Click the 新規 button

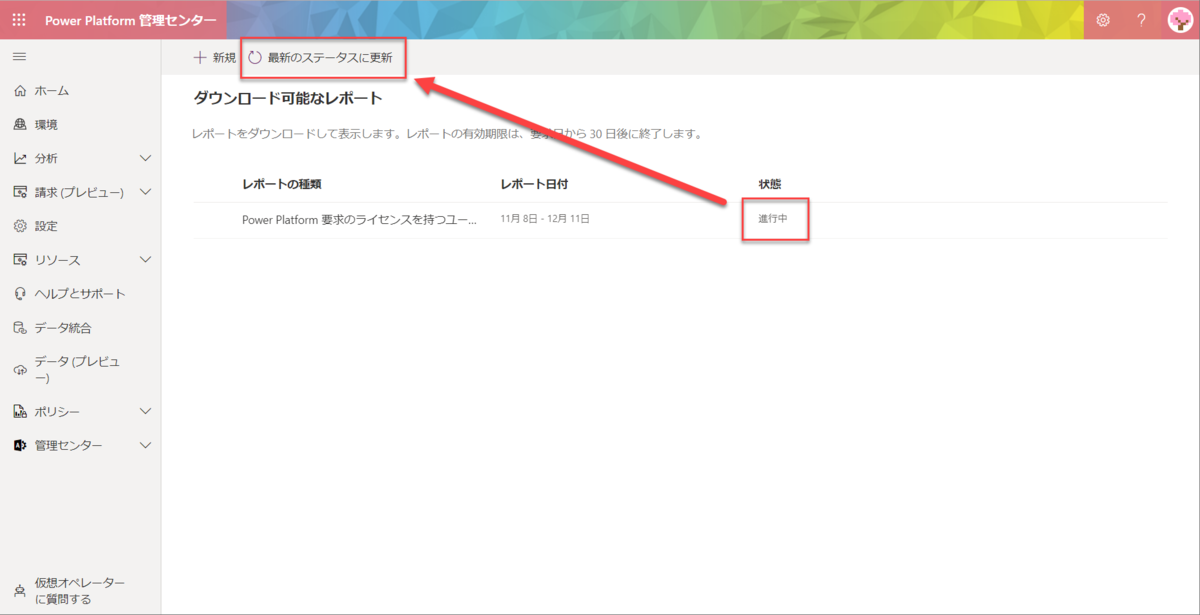214,58
